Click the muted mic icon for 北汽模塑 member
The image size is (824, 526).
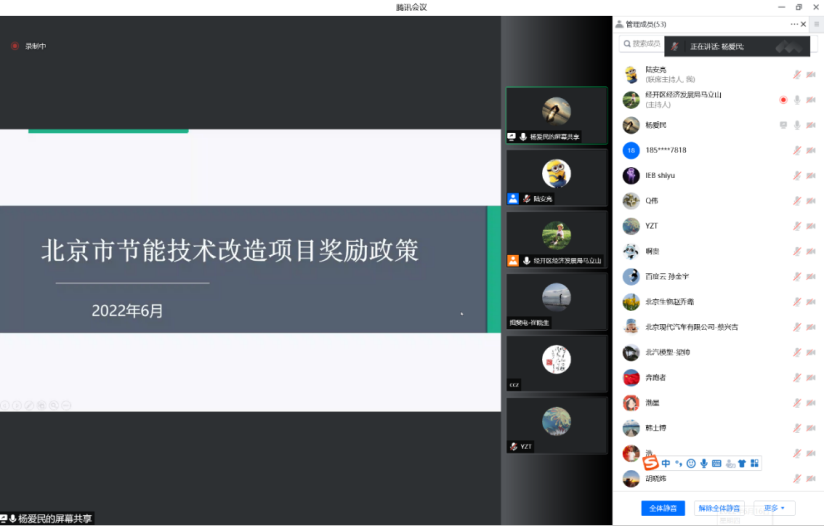pyautogui.click(x=797, y=352)
